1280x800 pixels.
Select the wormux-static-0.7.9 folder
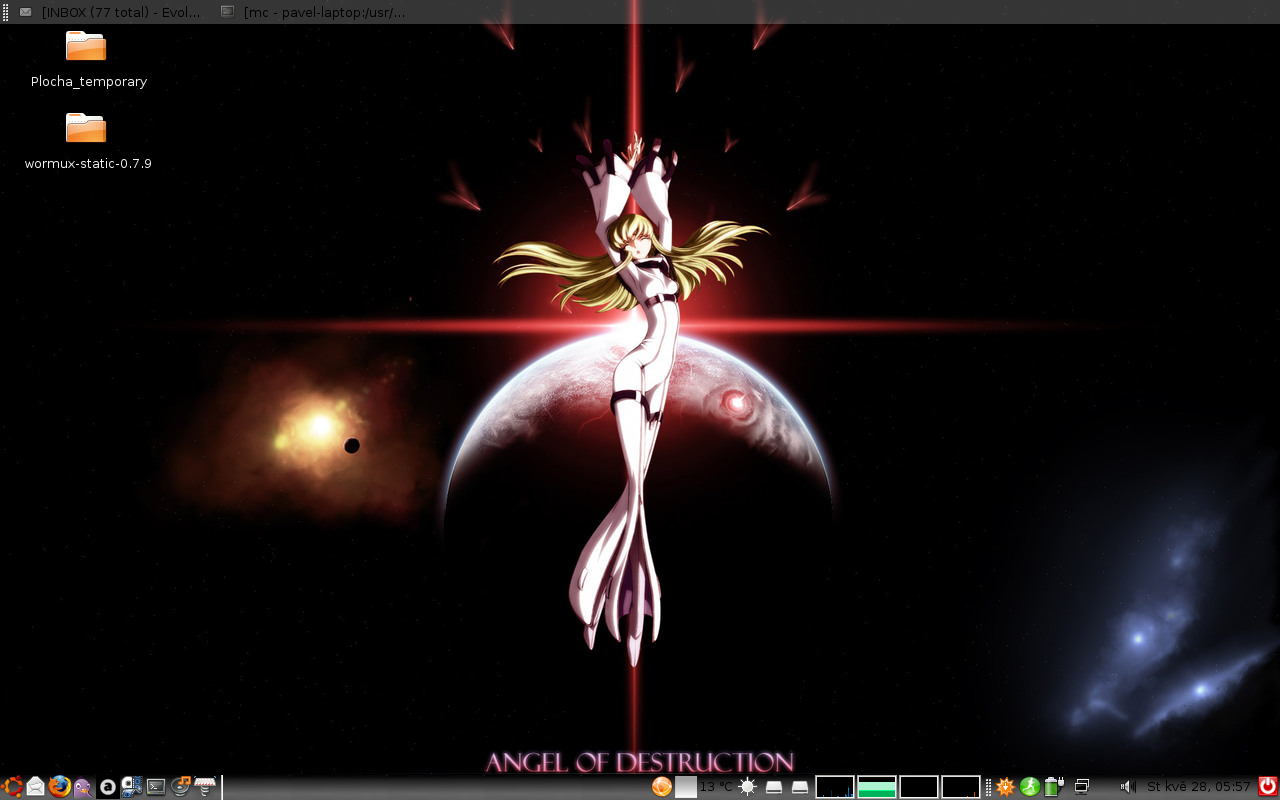86,128
